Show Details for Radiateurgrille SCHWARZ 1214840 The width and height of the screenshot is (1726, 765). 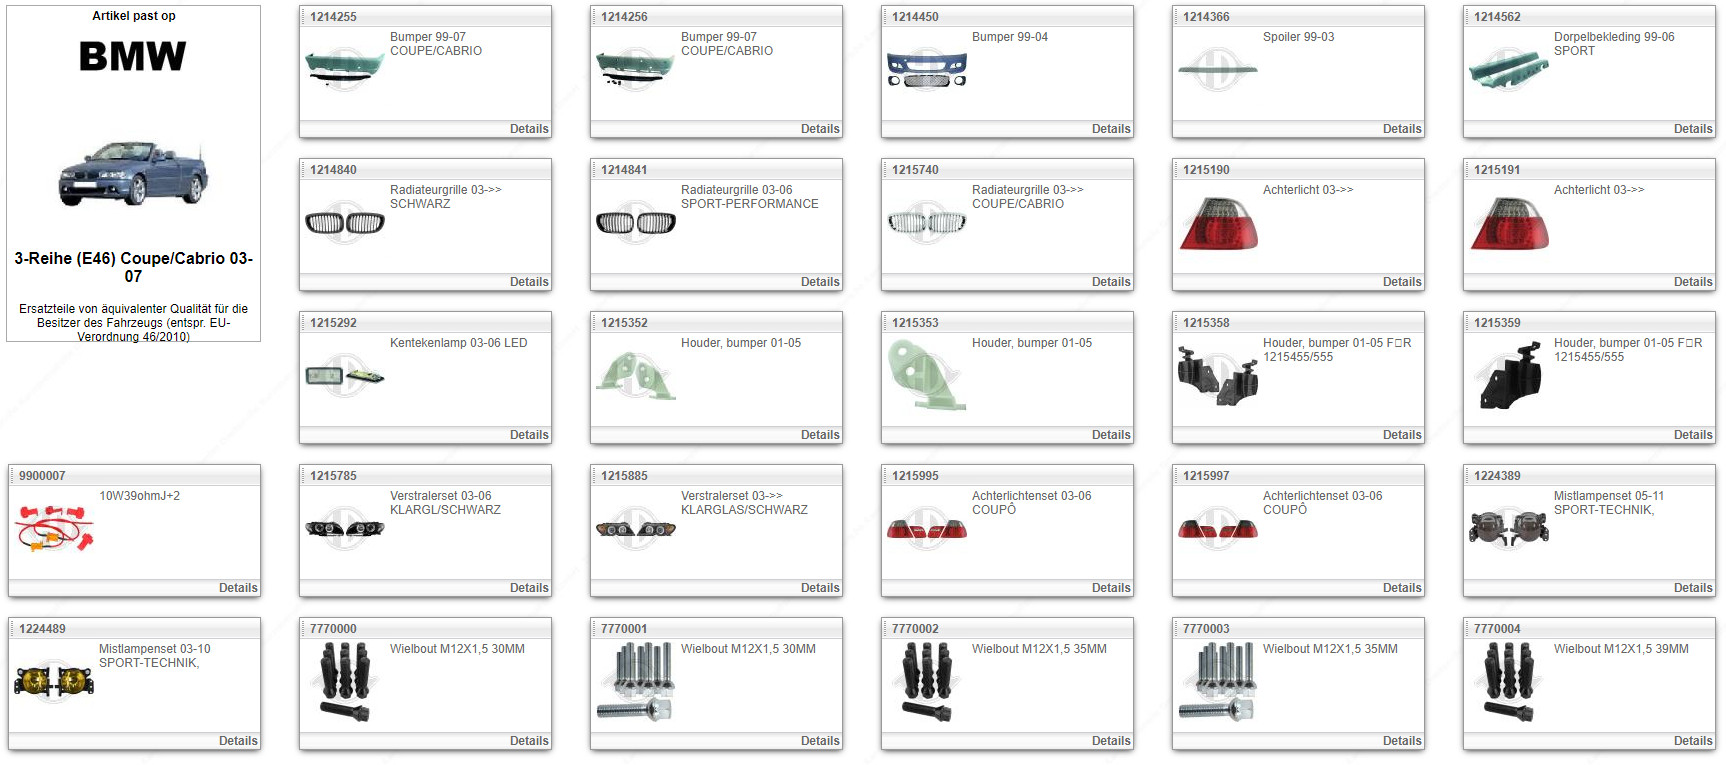529,282
